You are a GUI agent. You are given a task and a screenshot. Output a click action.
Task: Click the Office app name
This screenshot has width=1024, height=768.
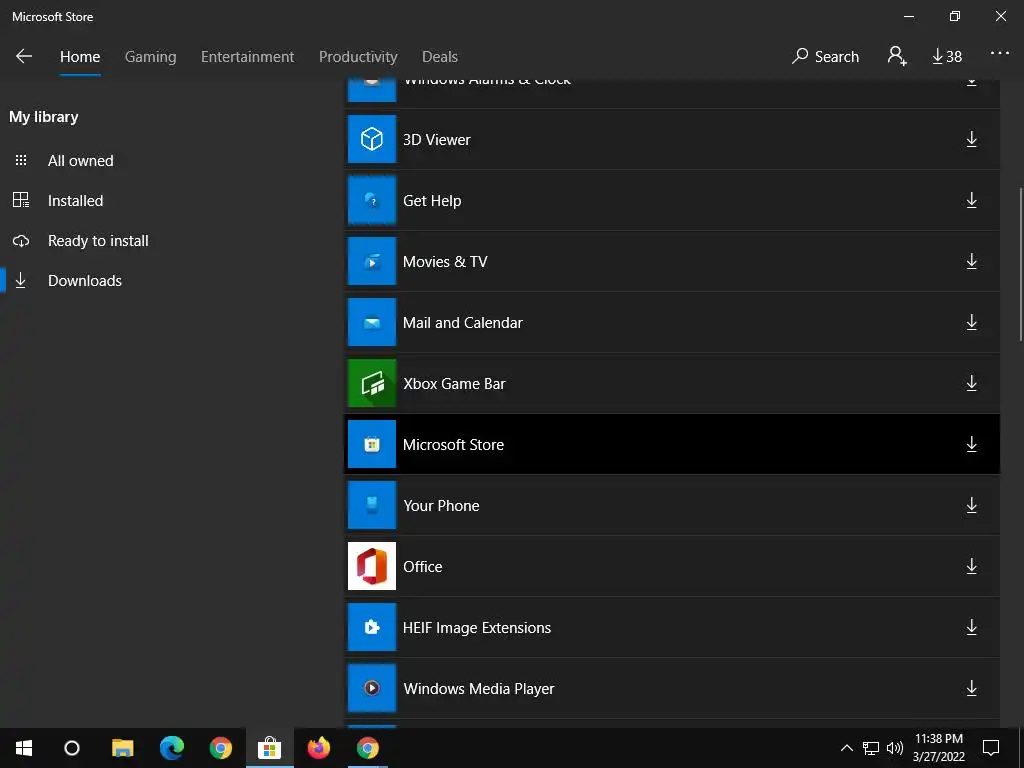point(422,567)
